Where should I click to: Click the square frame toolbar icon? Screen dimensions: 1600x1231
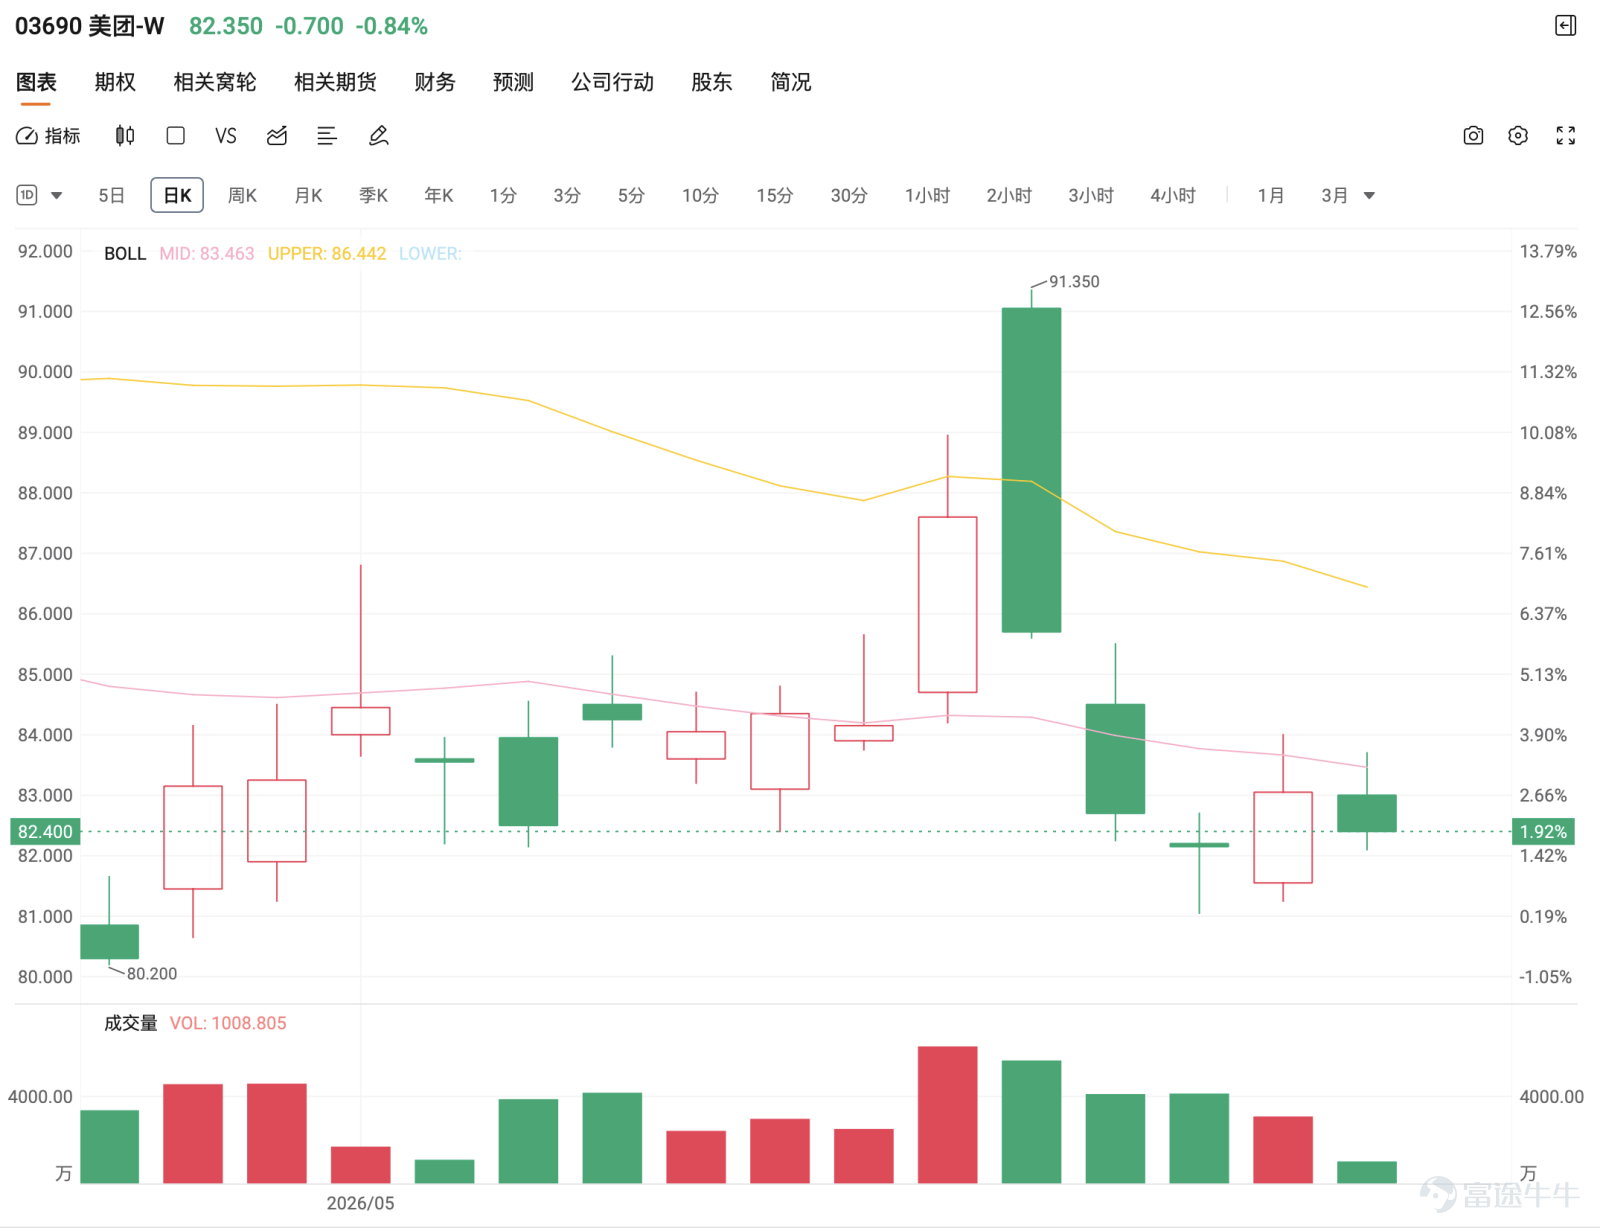[x=176, y=136]
